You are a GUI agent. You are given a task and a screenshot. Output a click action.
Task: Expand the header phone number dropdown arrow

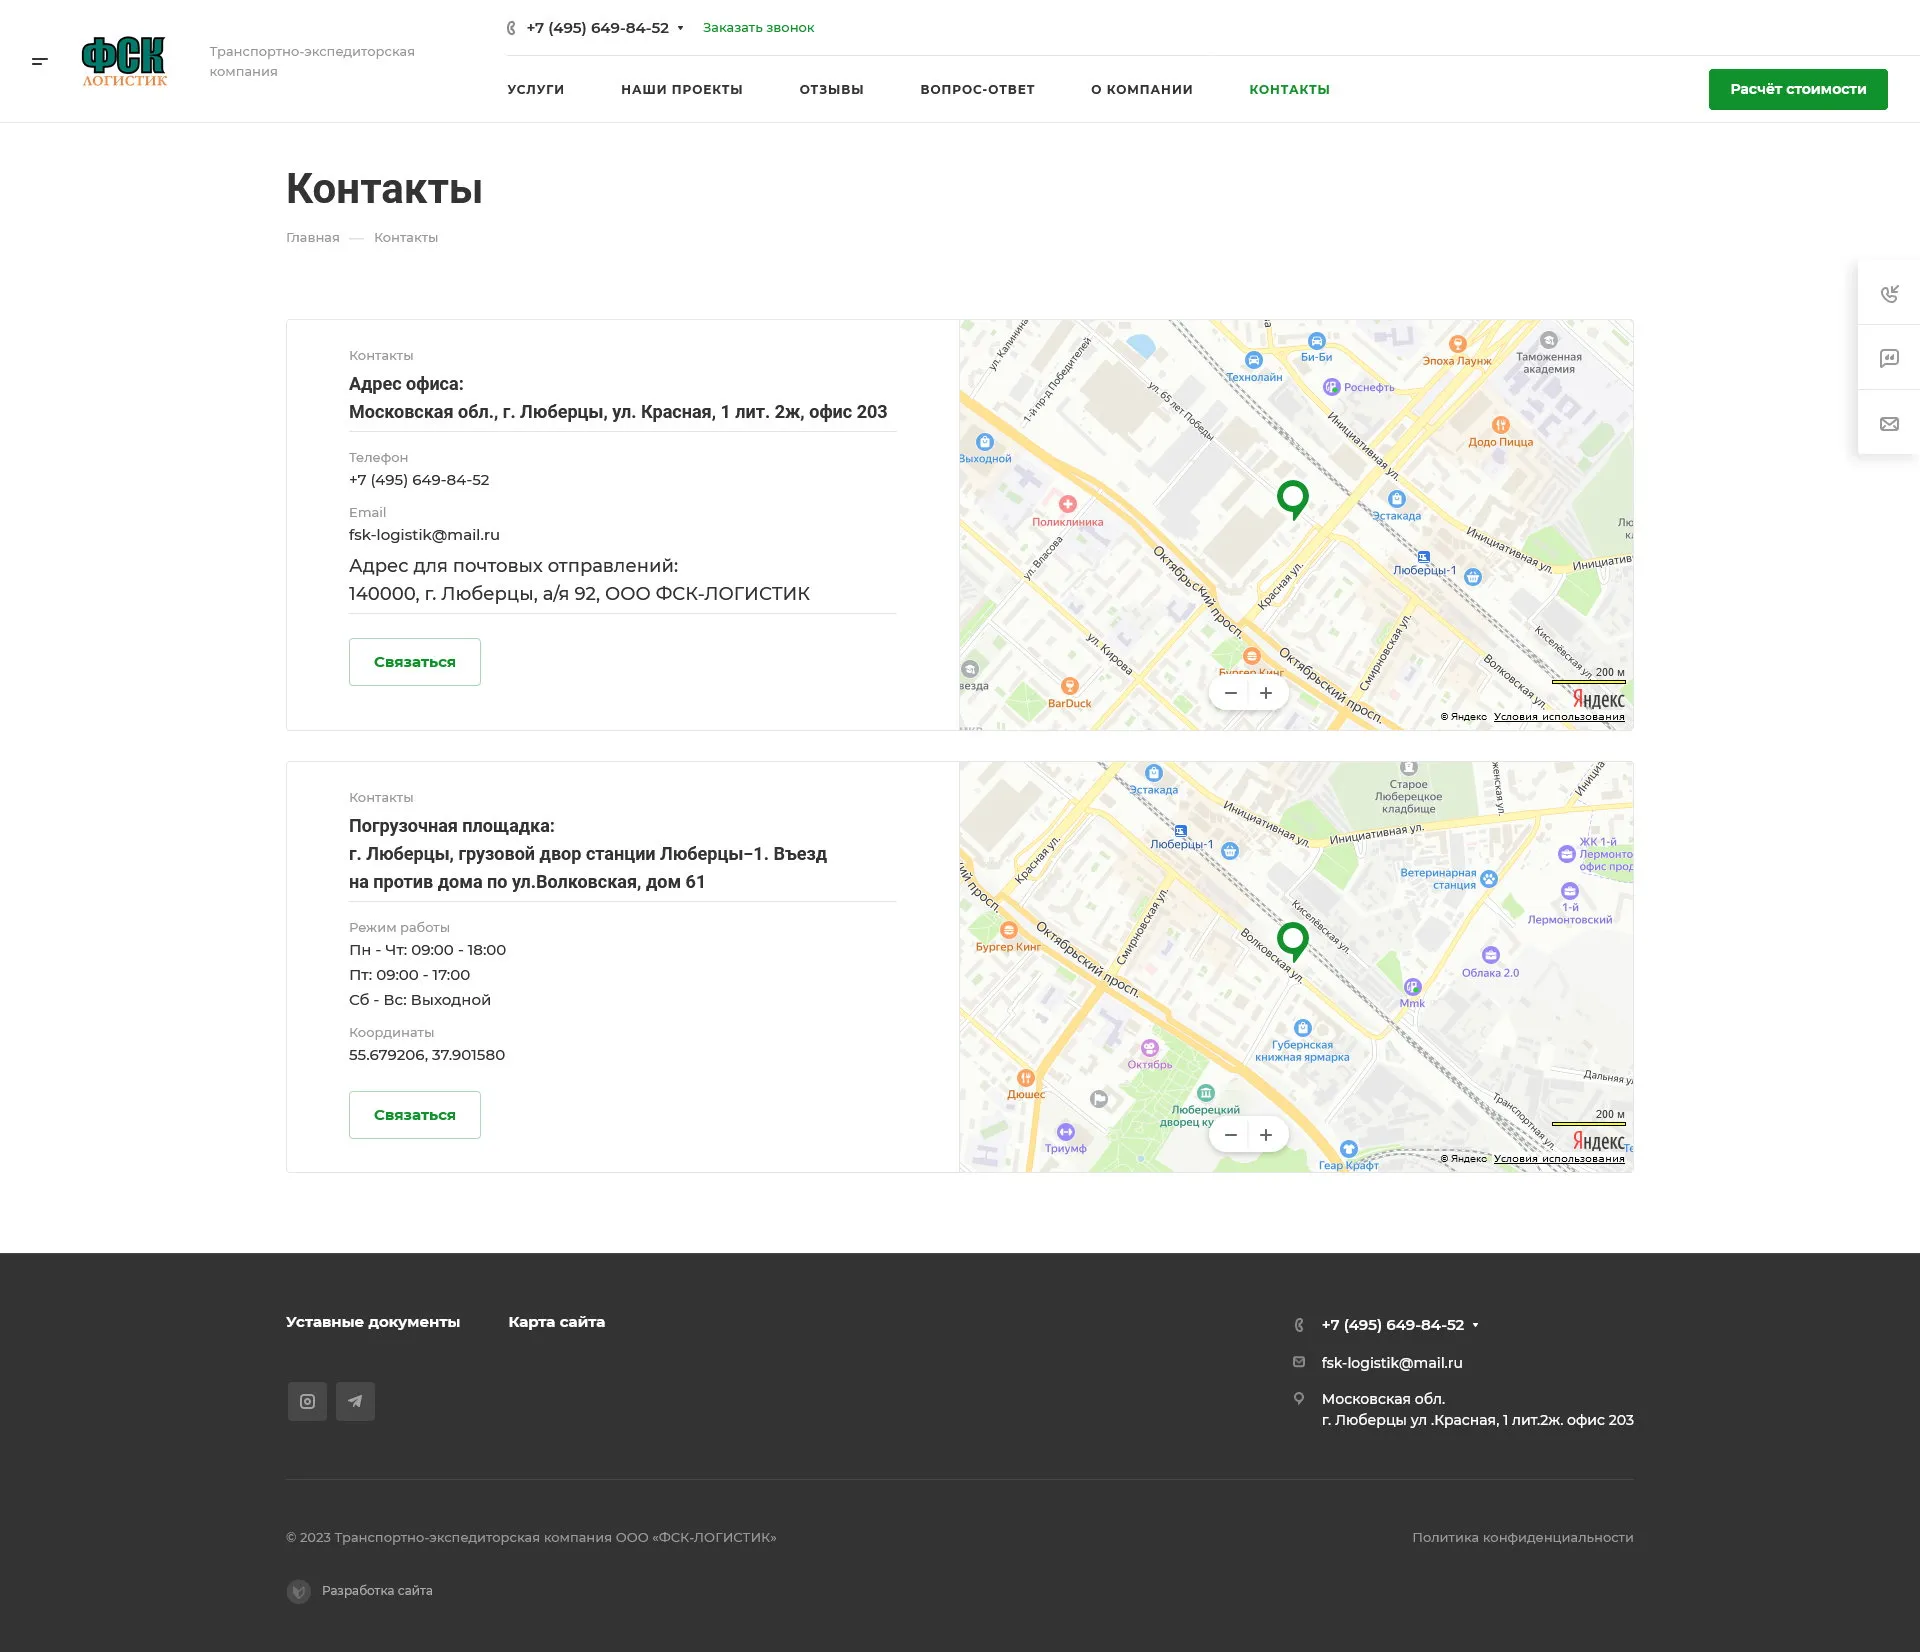(x=681, y=28)
